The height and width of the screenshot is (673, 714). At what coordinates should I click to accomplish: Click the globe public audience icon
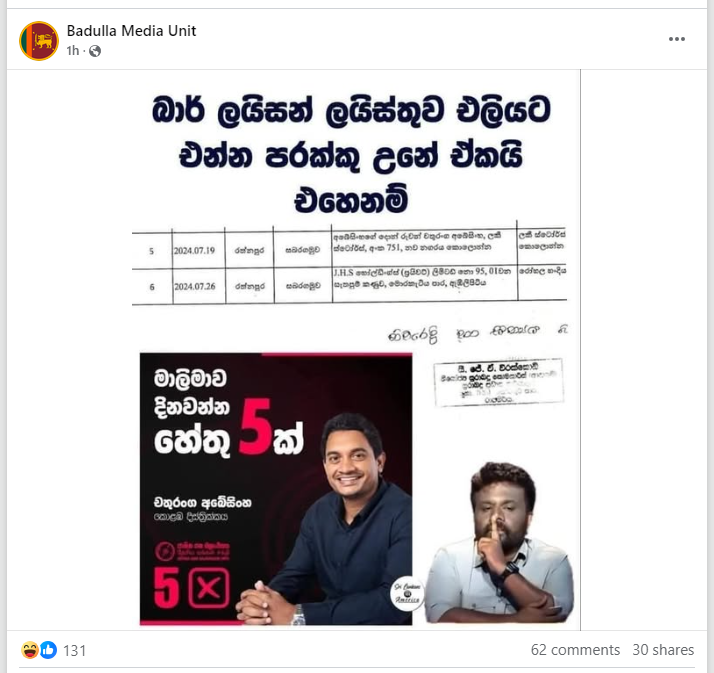coord(95,51)
